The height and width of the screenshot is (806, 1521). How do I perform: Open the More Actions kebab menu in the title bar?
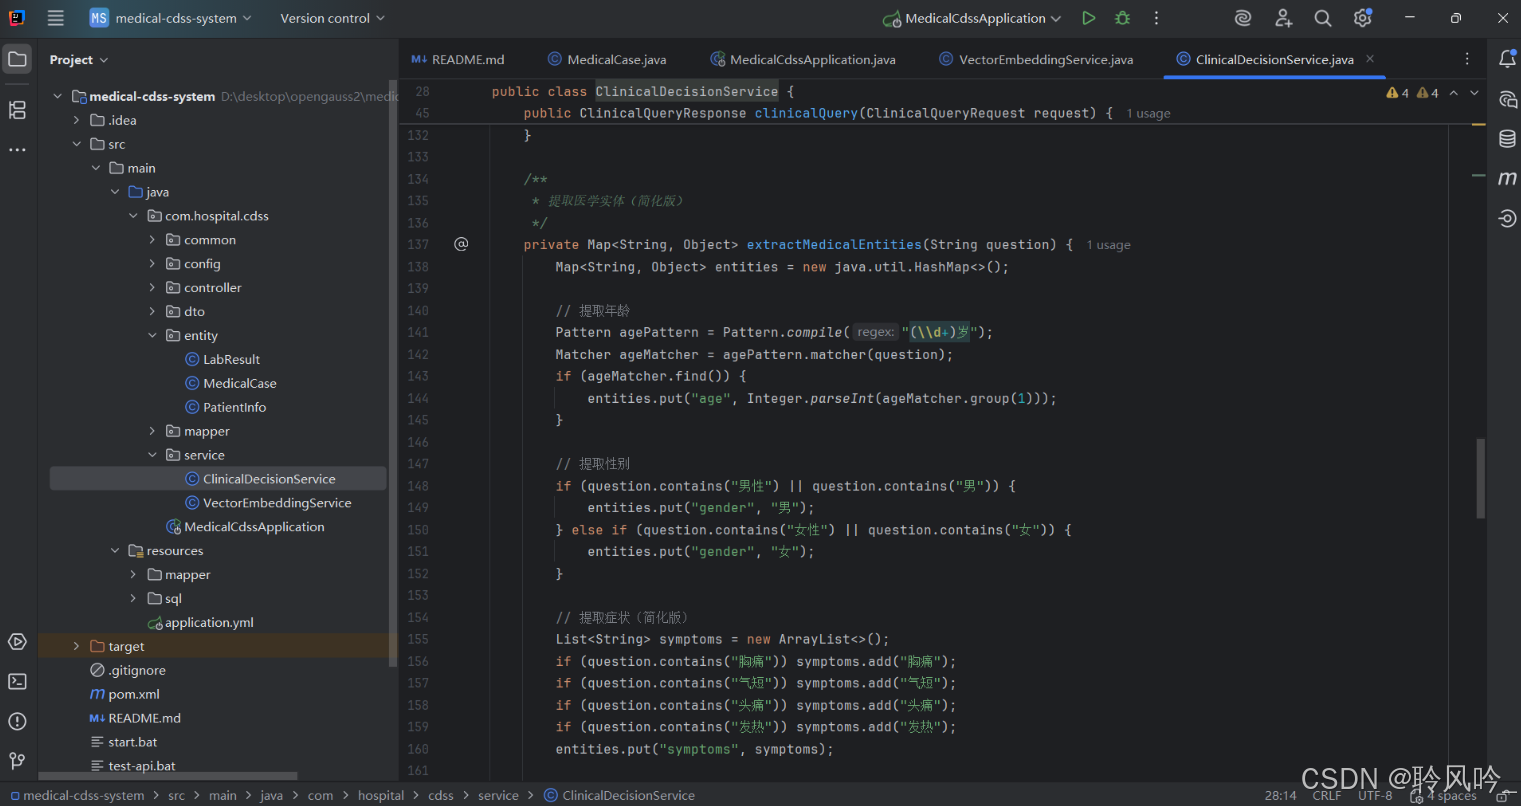[1157, 18]
